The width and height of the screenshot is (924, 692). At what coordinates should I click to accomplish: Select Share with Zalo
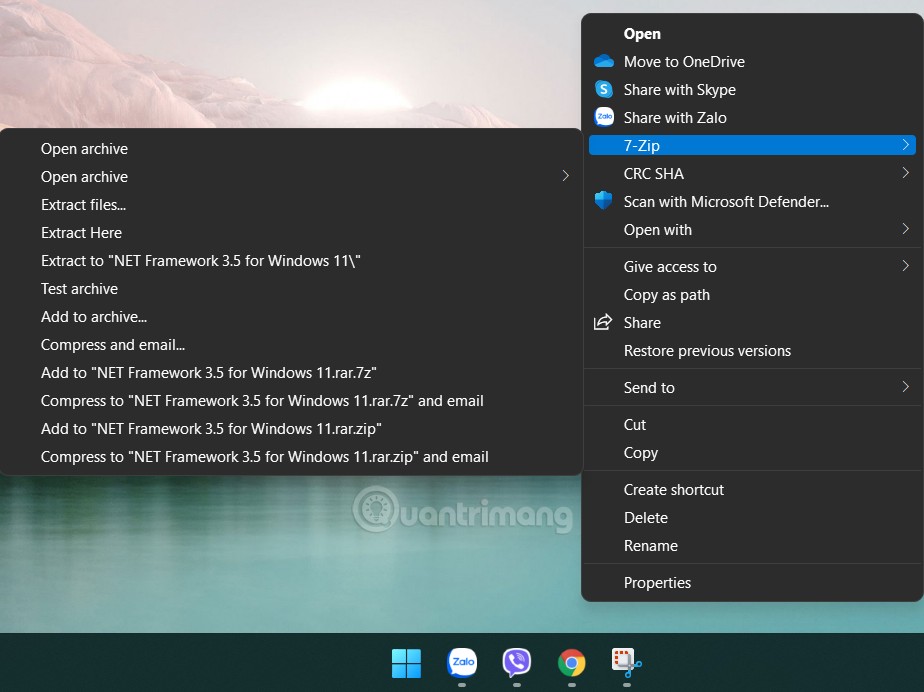coord(752,117)
